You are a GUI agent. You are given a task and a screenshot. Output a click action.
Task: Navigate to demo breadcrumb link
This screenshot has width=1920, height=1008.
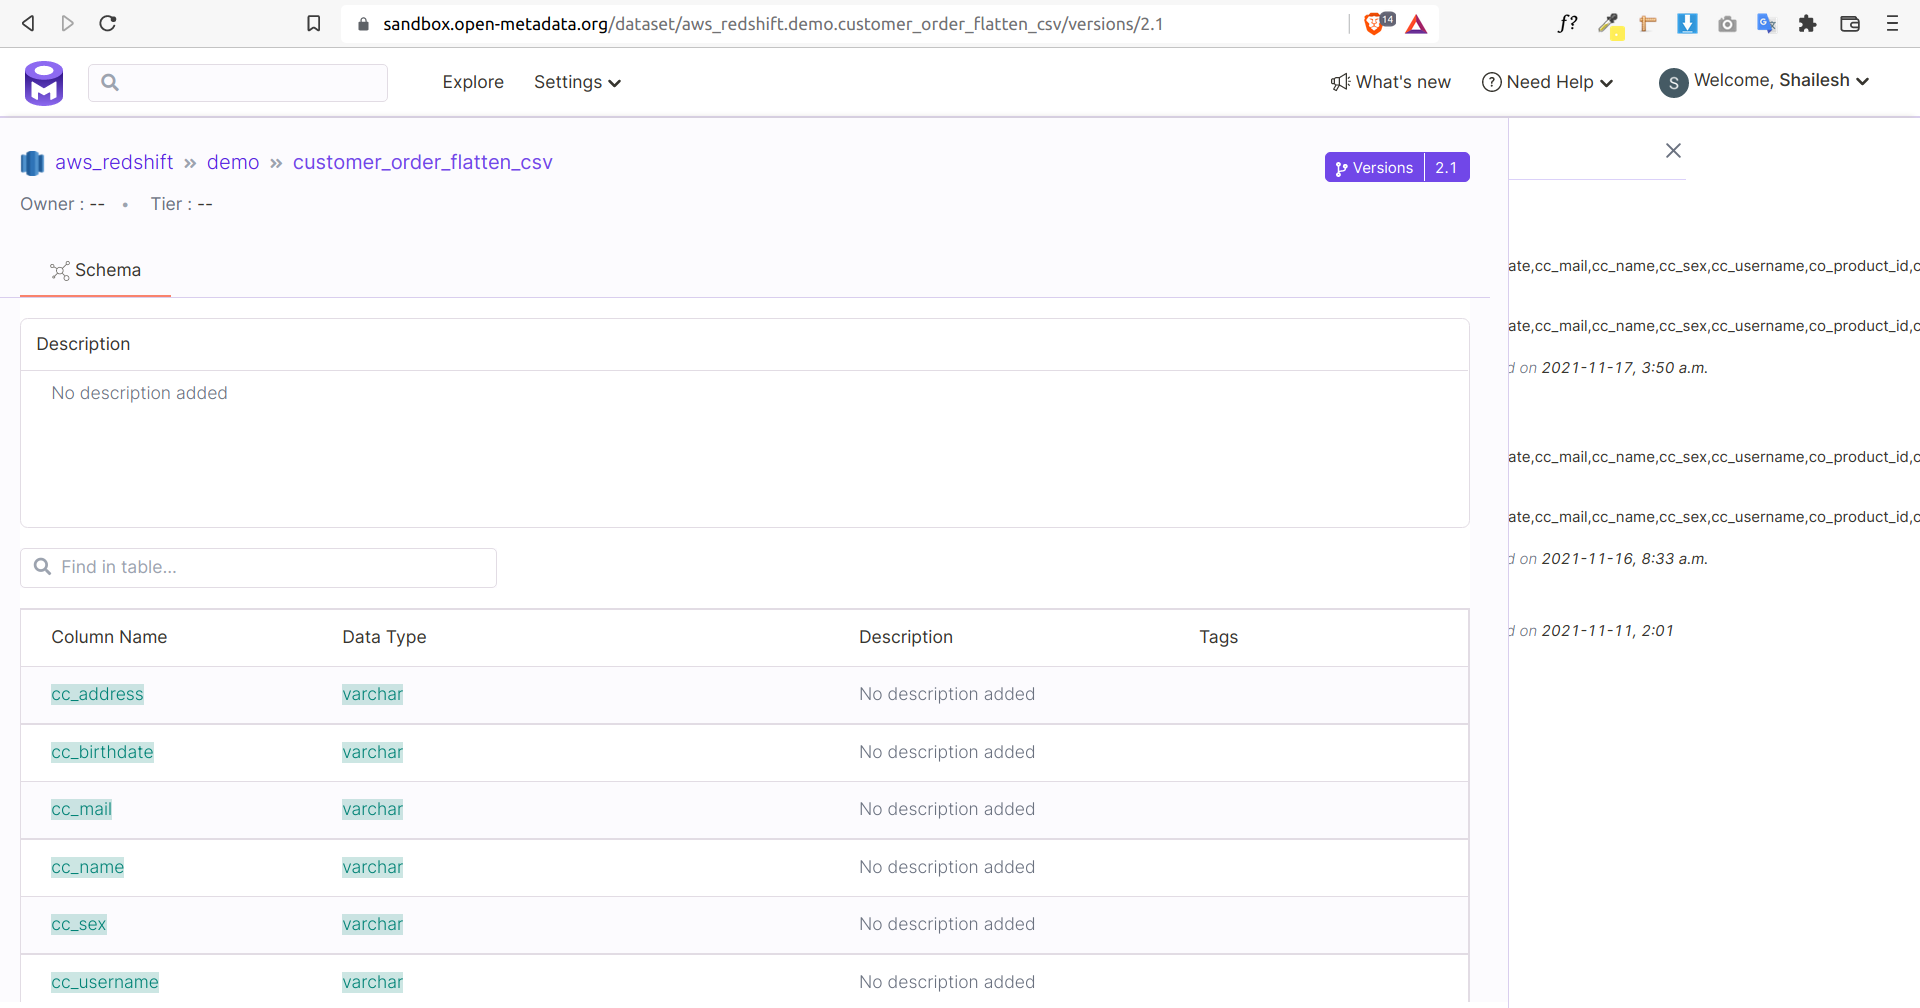(233, 162)
